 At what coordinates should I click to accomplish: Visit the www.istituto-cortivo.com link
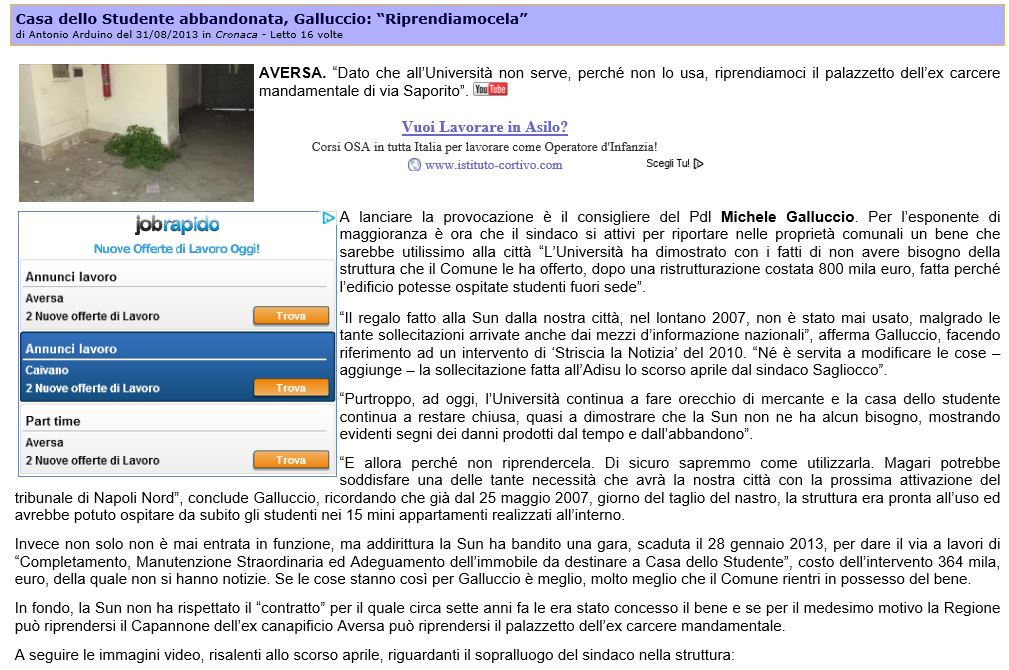point(493,165)
